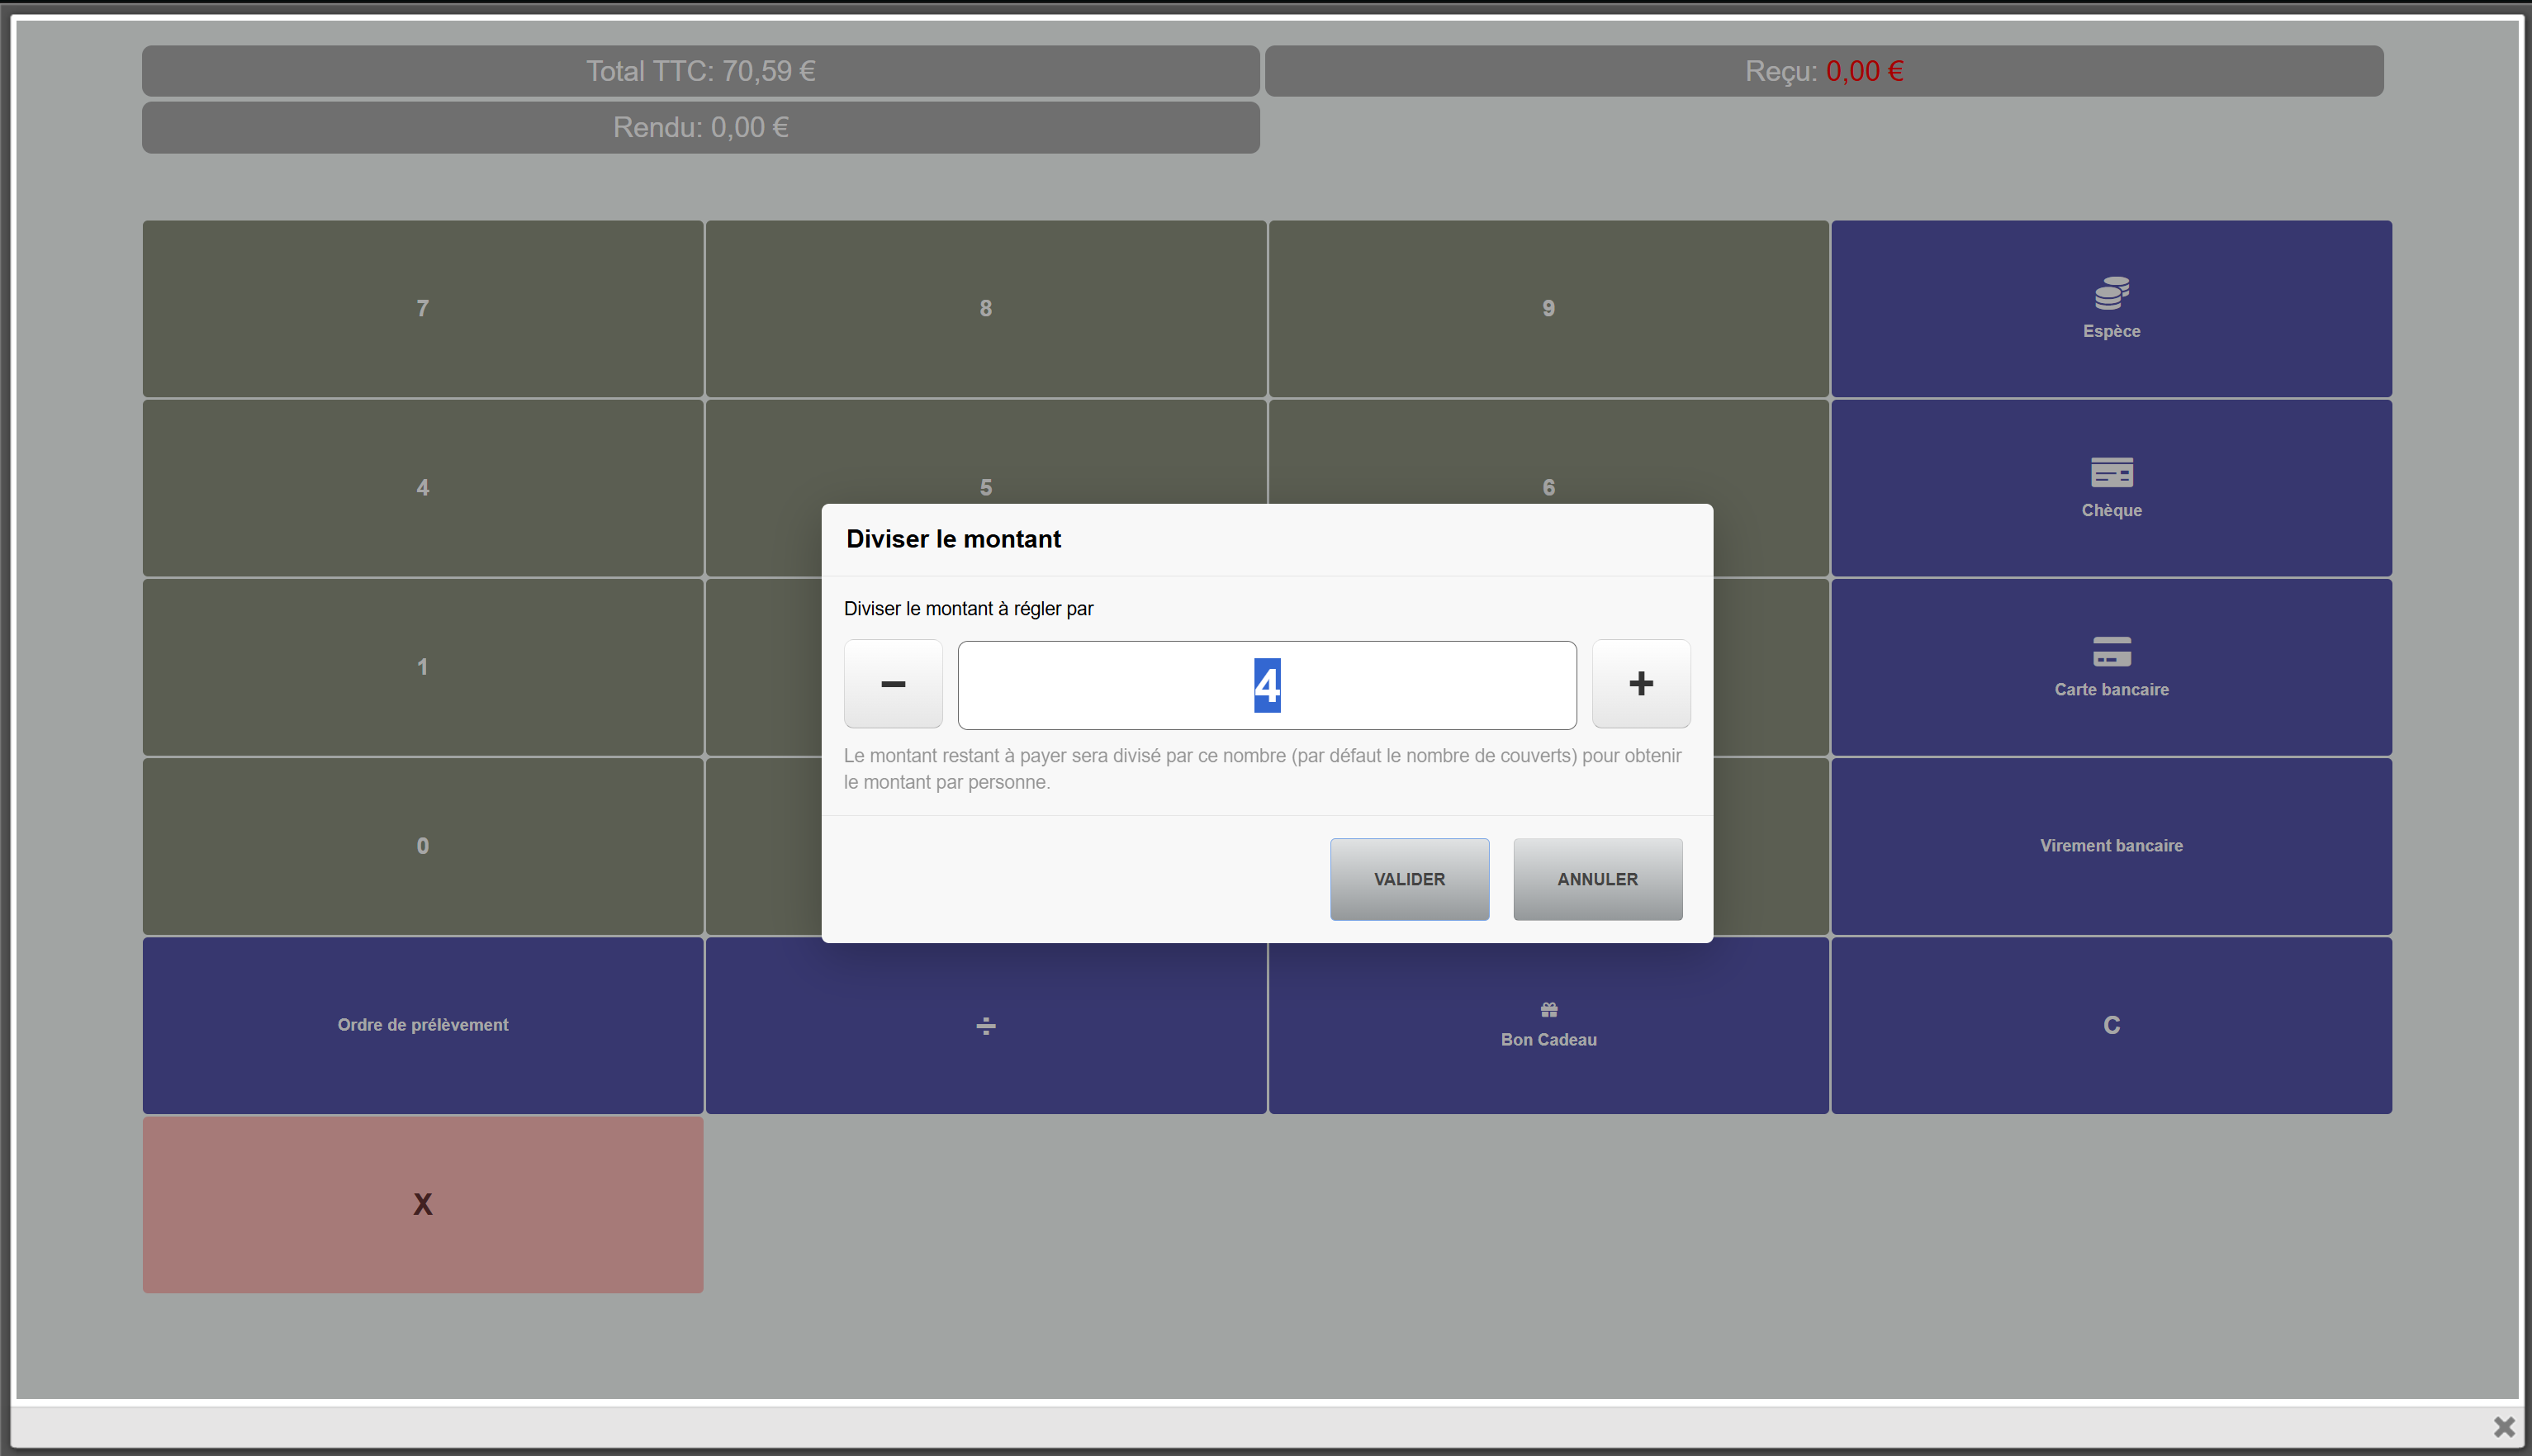Select the Bon Cadeau gift icon
The height and width of the screenshot is (1456, 2532).
pos(1548,1009)
